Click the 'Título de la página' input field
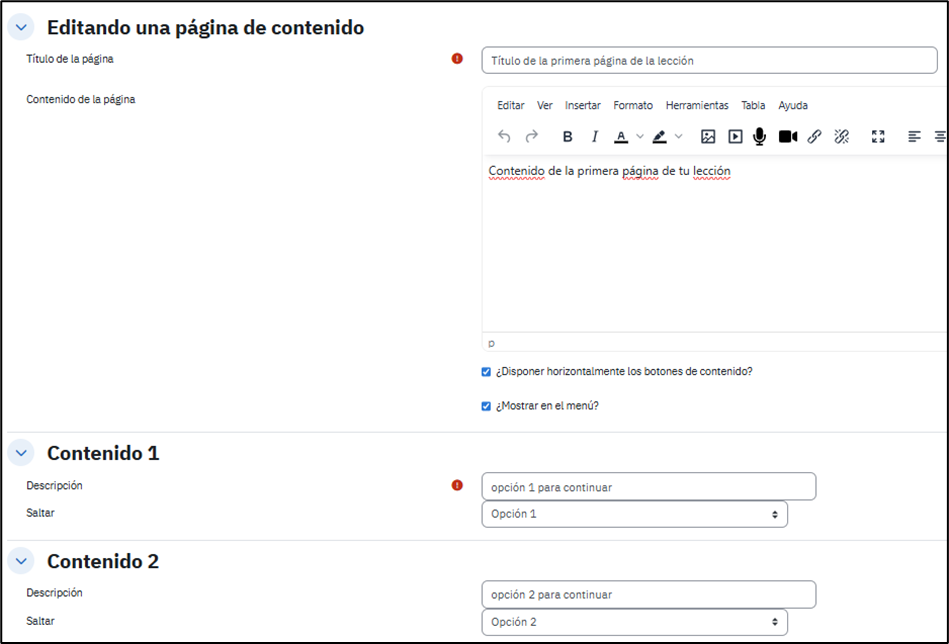The image size is (949, 644). pyautogui.click(x=709, y=60)
